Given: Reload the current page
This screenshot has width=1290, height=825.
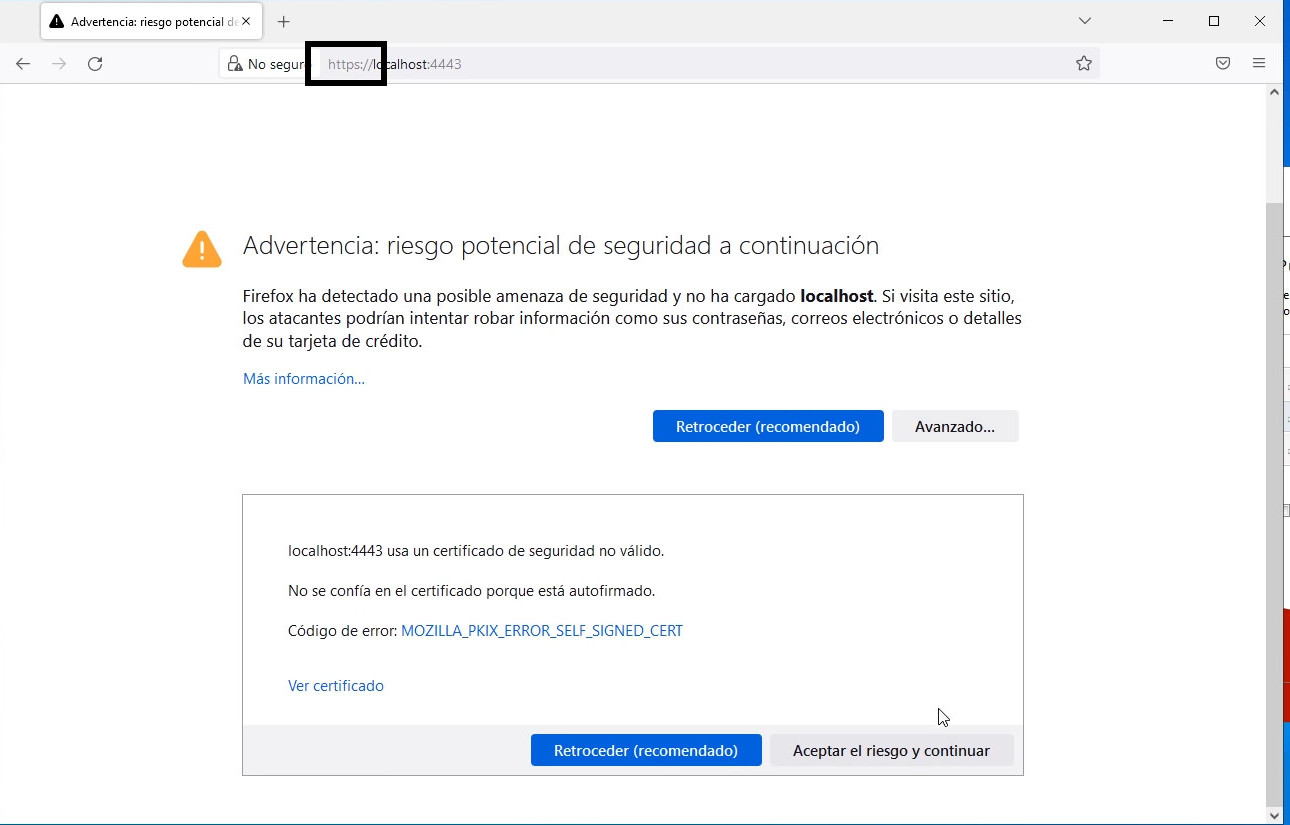Looking at the screenshot, I should pyautogui.click(x=95, y=64).
